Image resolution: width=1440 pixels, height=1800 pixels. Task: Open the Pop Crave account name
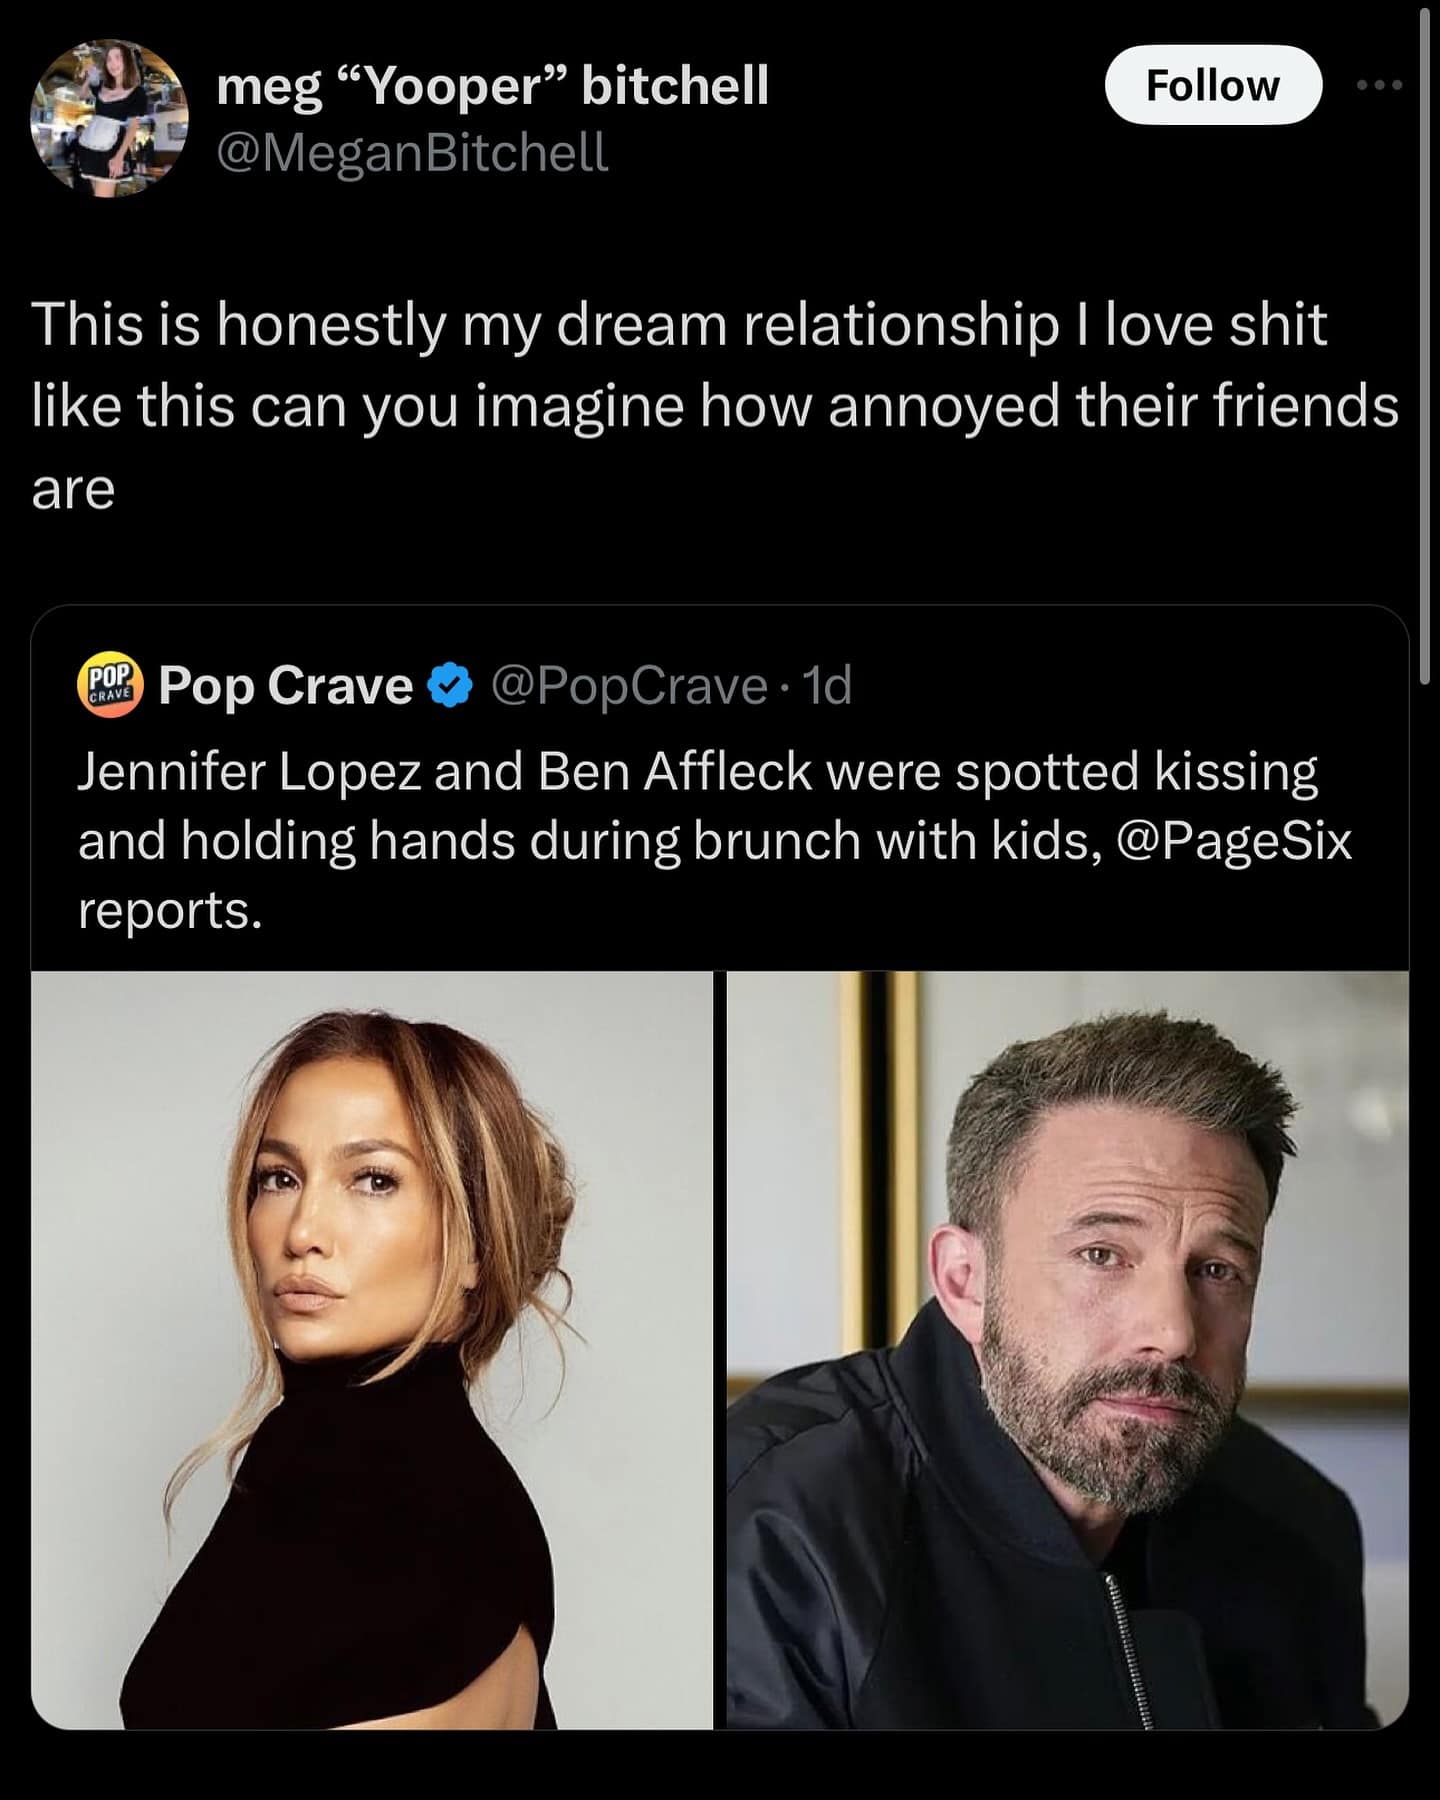coord(285,686)
